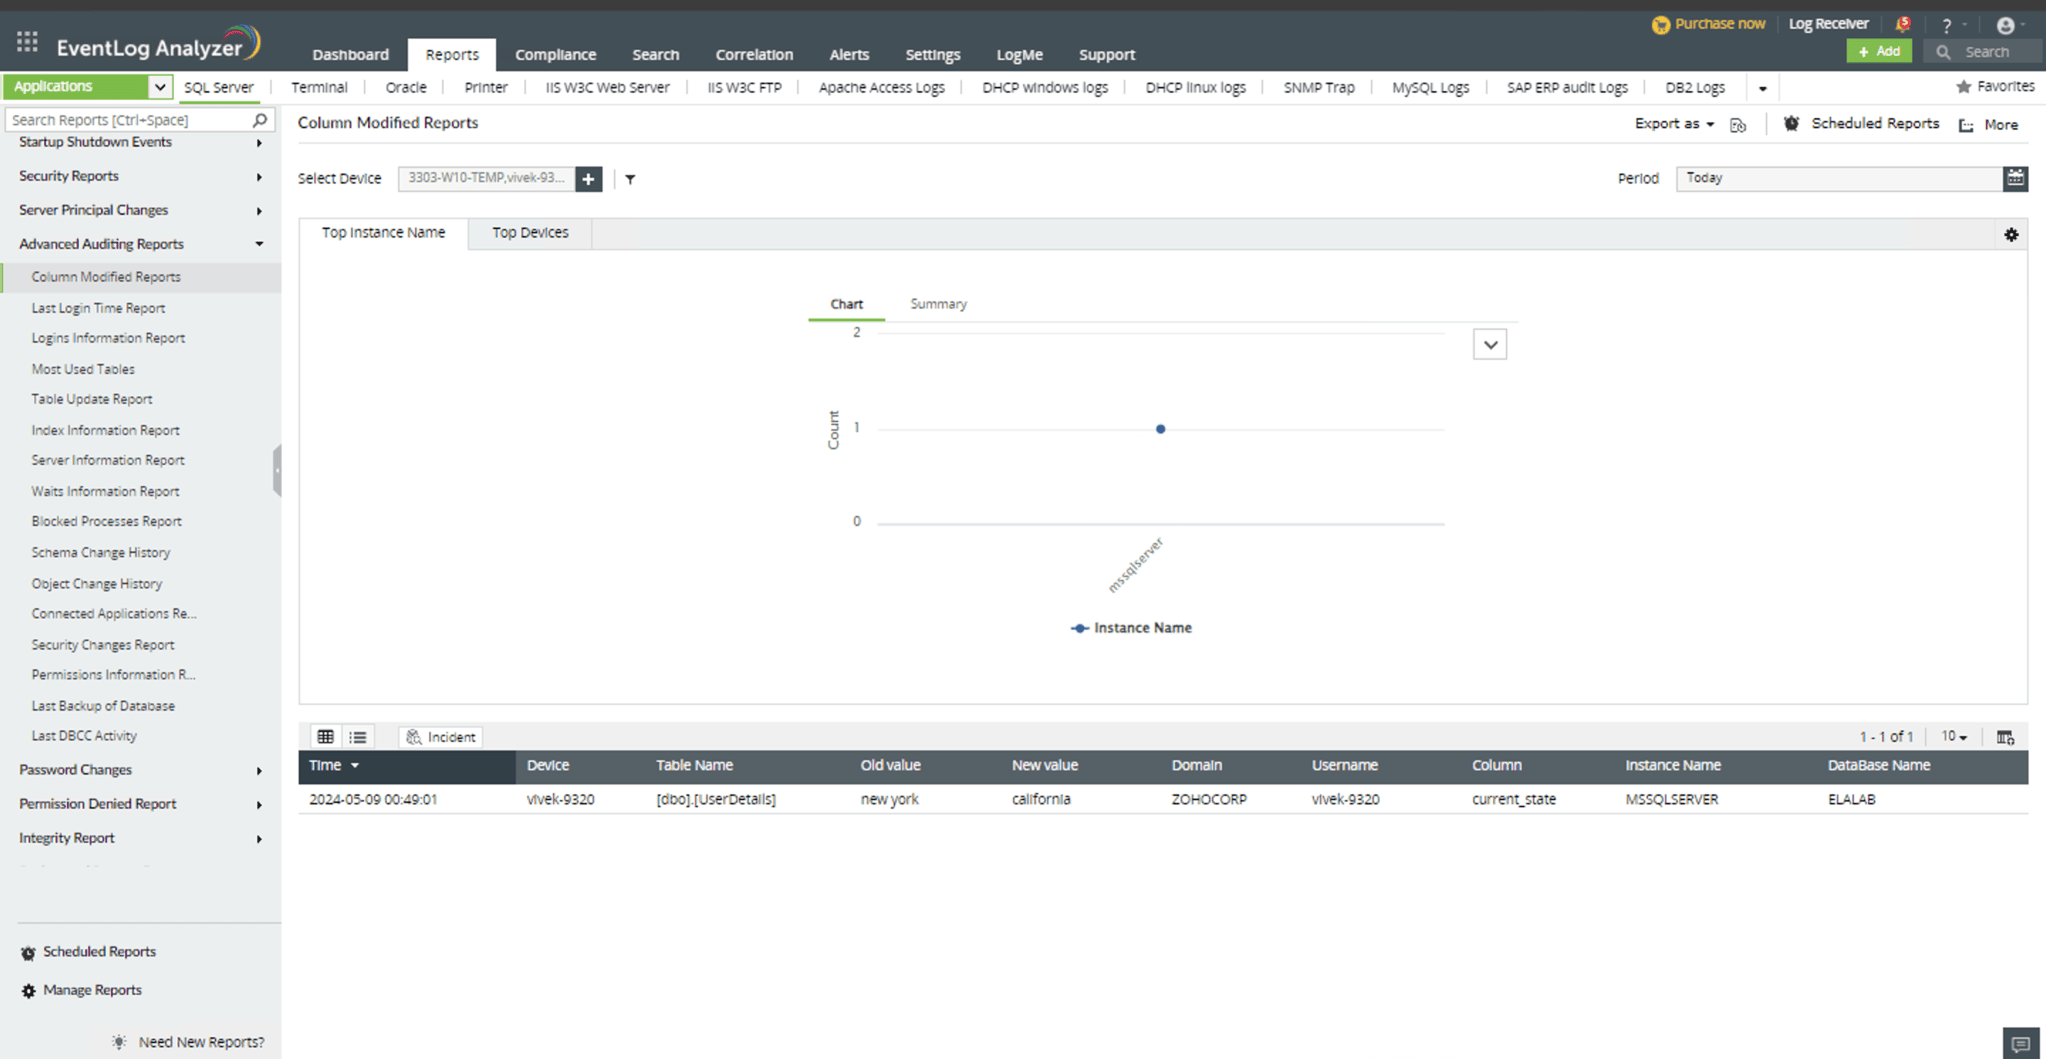Go to the Correlation tab
Screen dimensions: 2046x1059
[754, 55]
